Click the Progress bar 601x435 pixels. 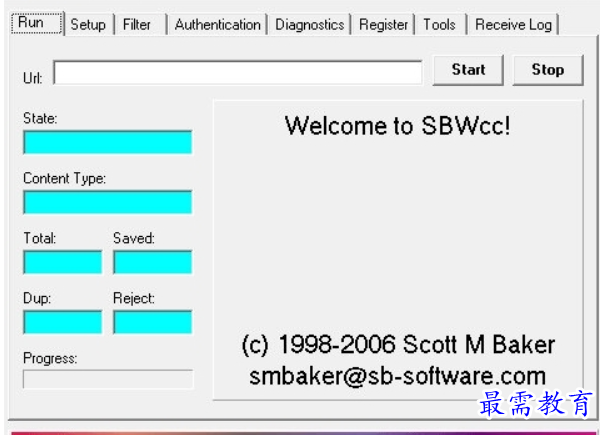[x=108, y=379]
